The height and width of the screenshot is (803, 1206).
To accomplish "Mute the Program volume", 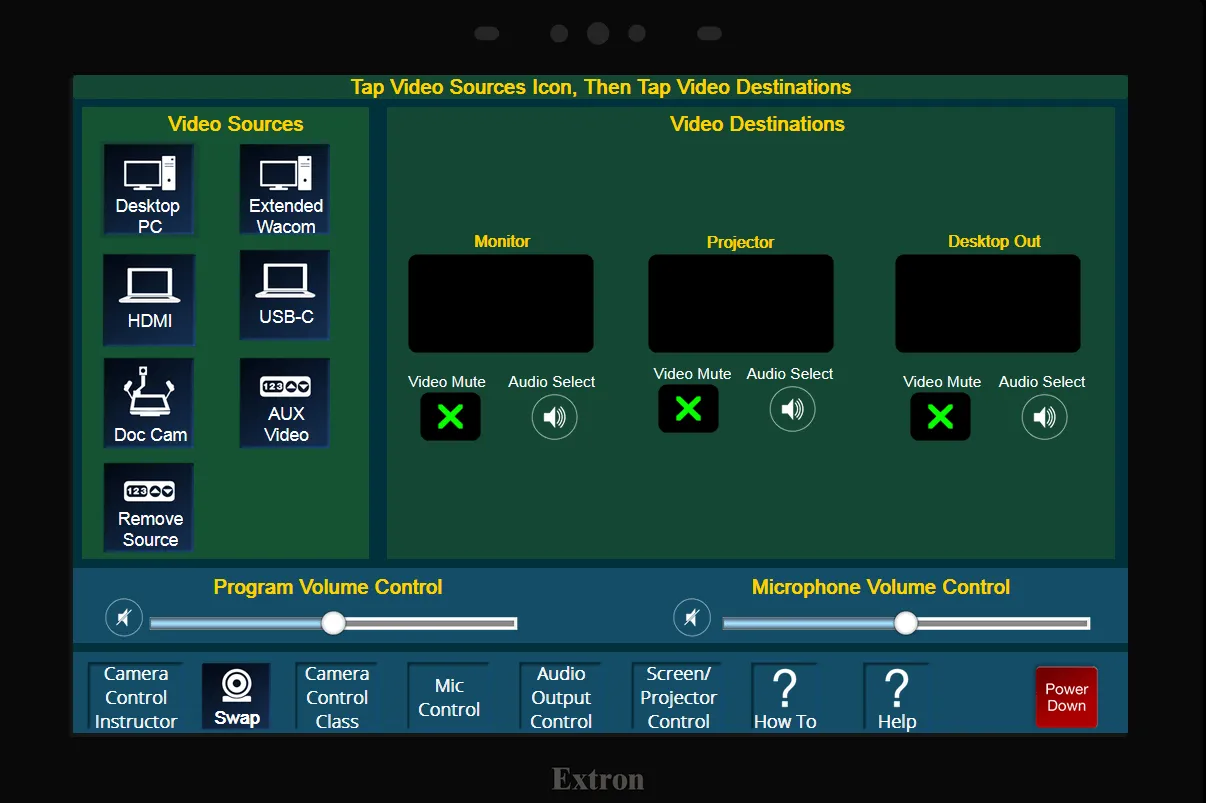I will 124,618.
